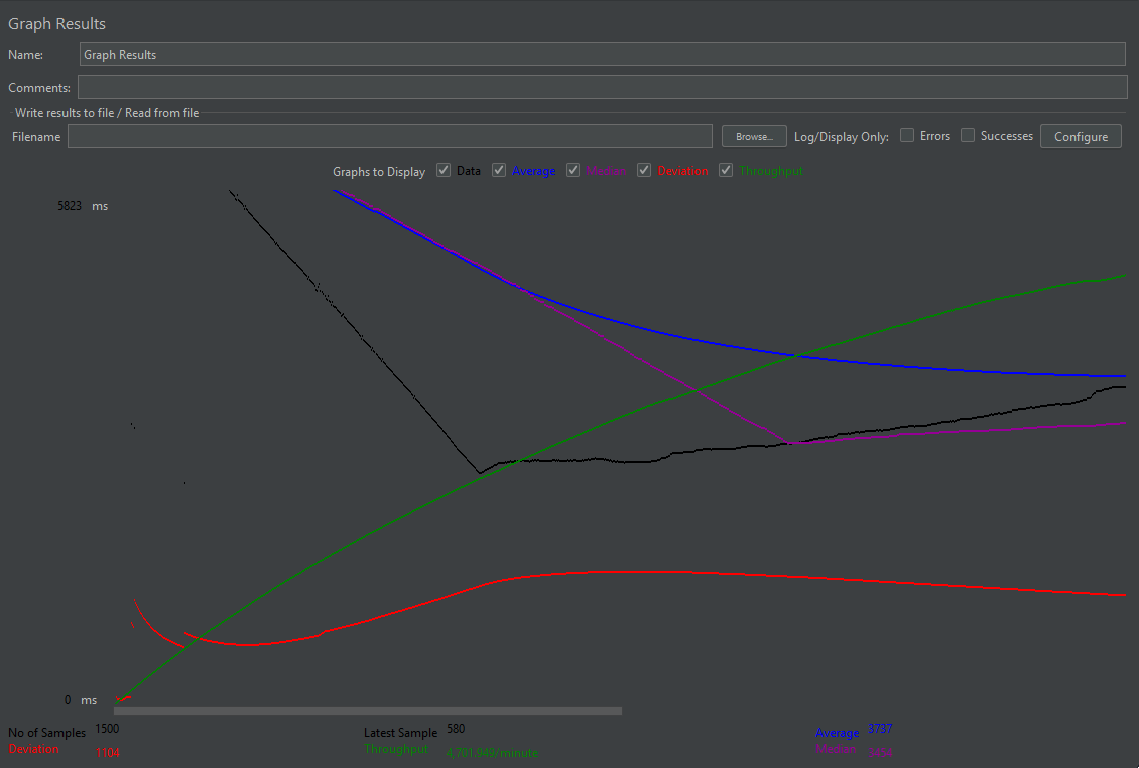Toggle the Data graph checkbox
1139x768 pixels.
[x=443, y=170]
